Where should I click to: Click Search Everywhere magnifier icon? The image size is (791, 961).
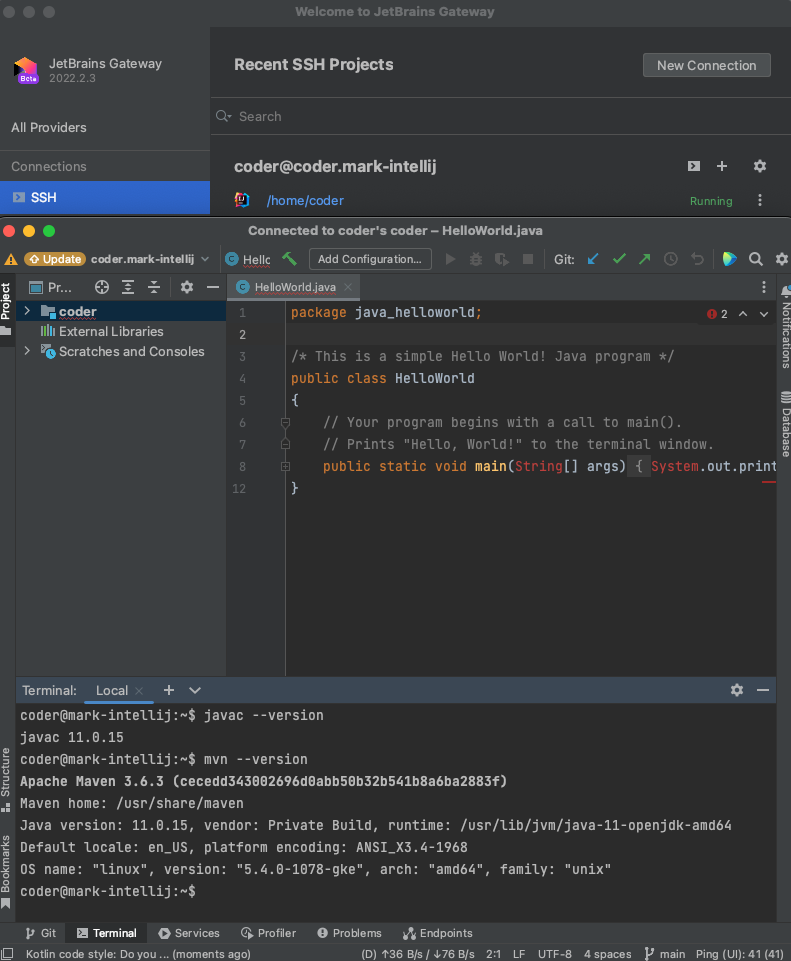click(756, 259)
